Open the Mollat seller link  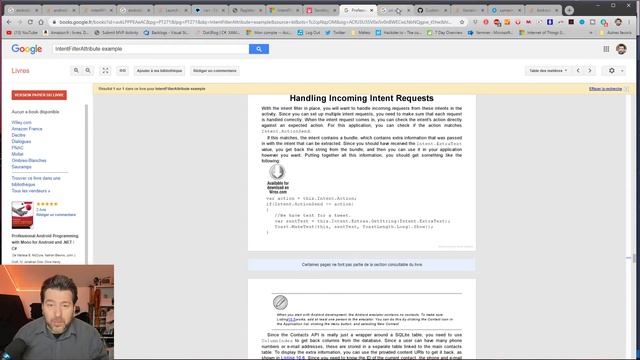(x=17, y=154)
